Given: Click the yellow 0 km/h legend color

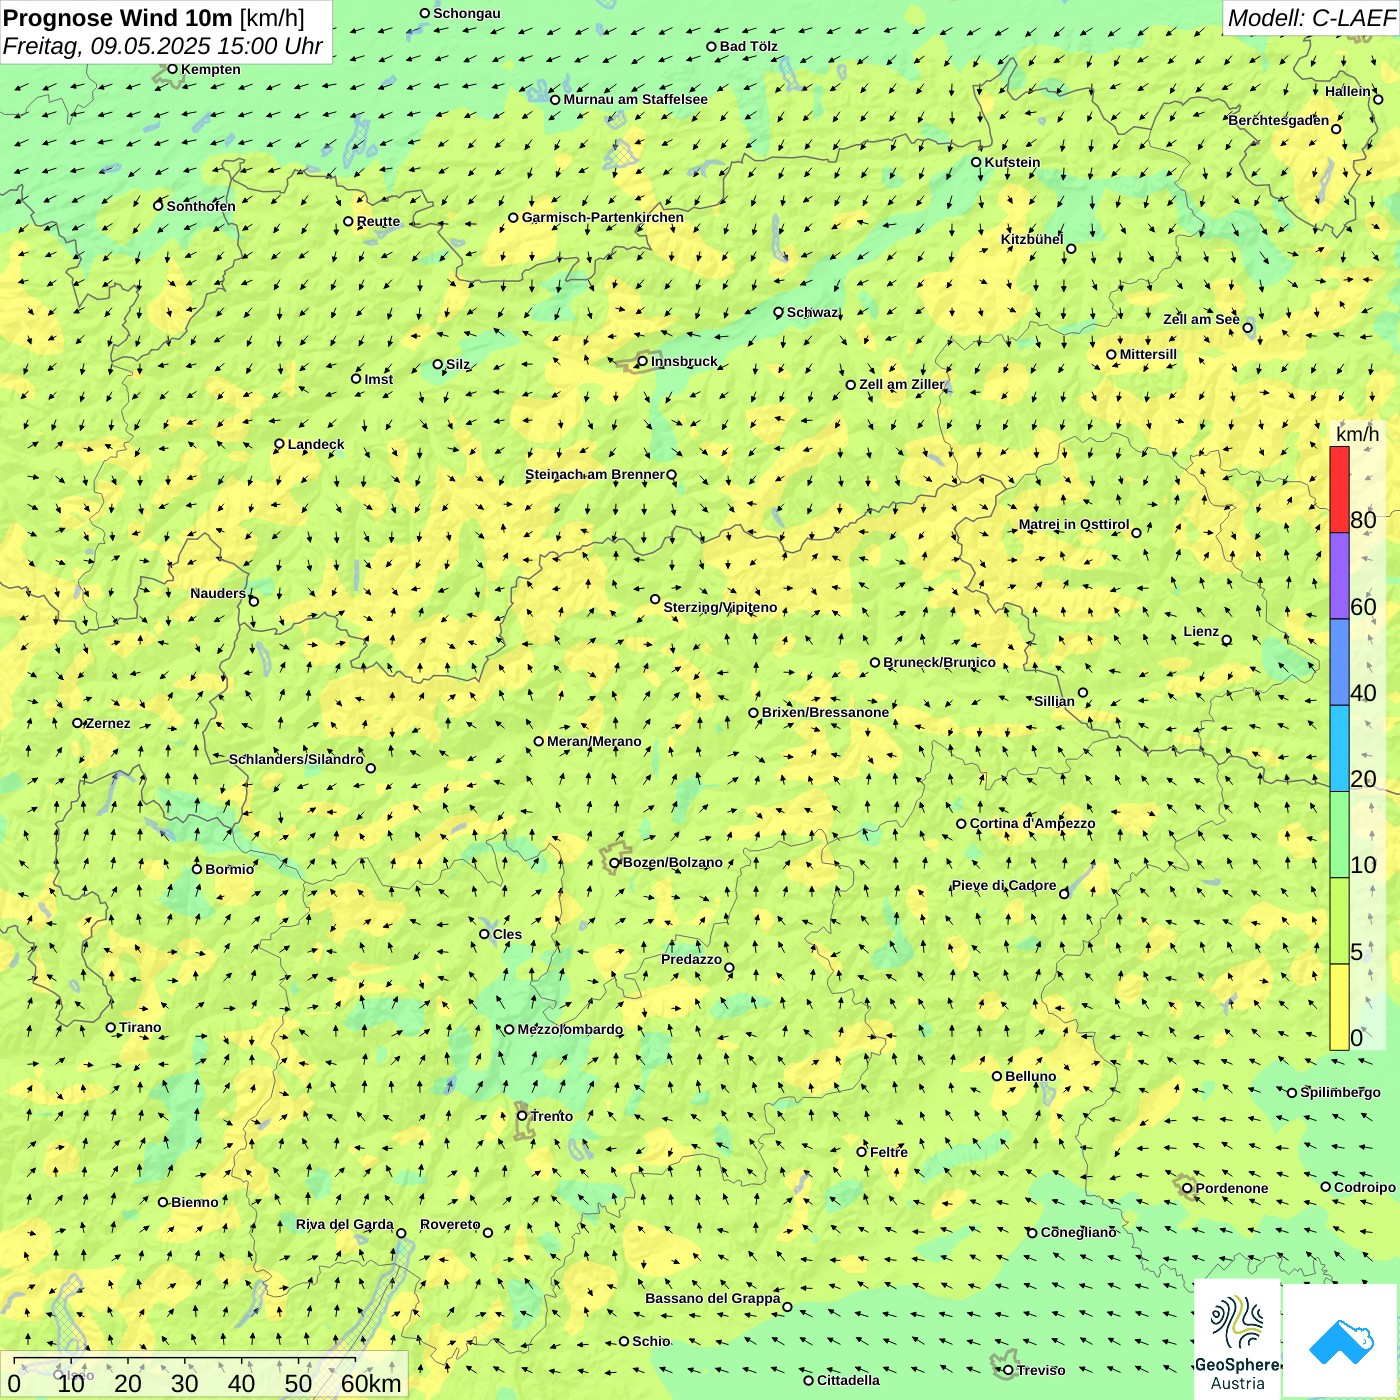Looking at the screenshot, I should click(1339, 1007).
